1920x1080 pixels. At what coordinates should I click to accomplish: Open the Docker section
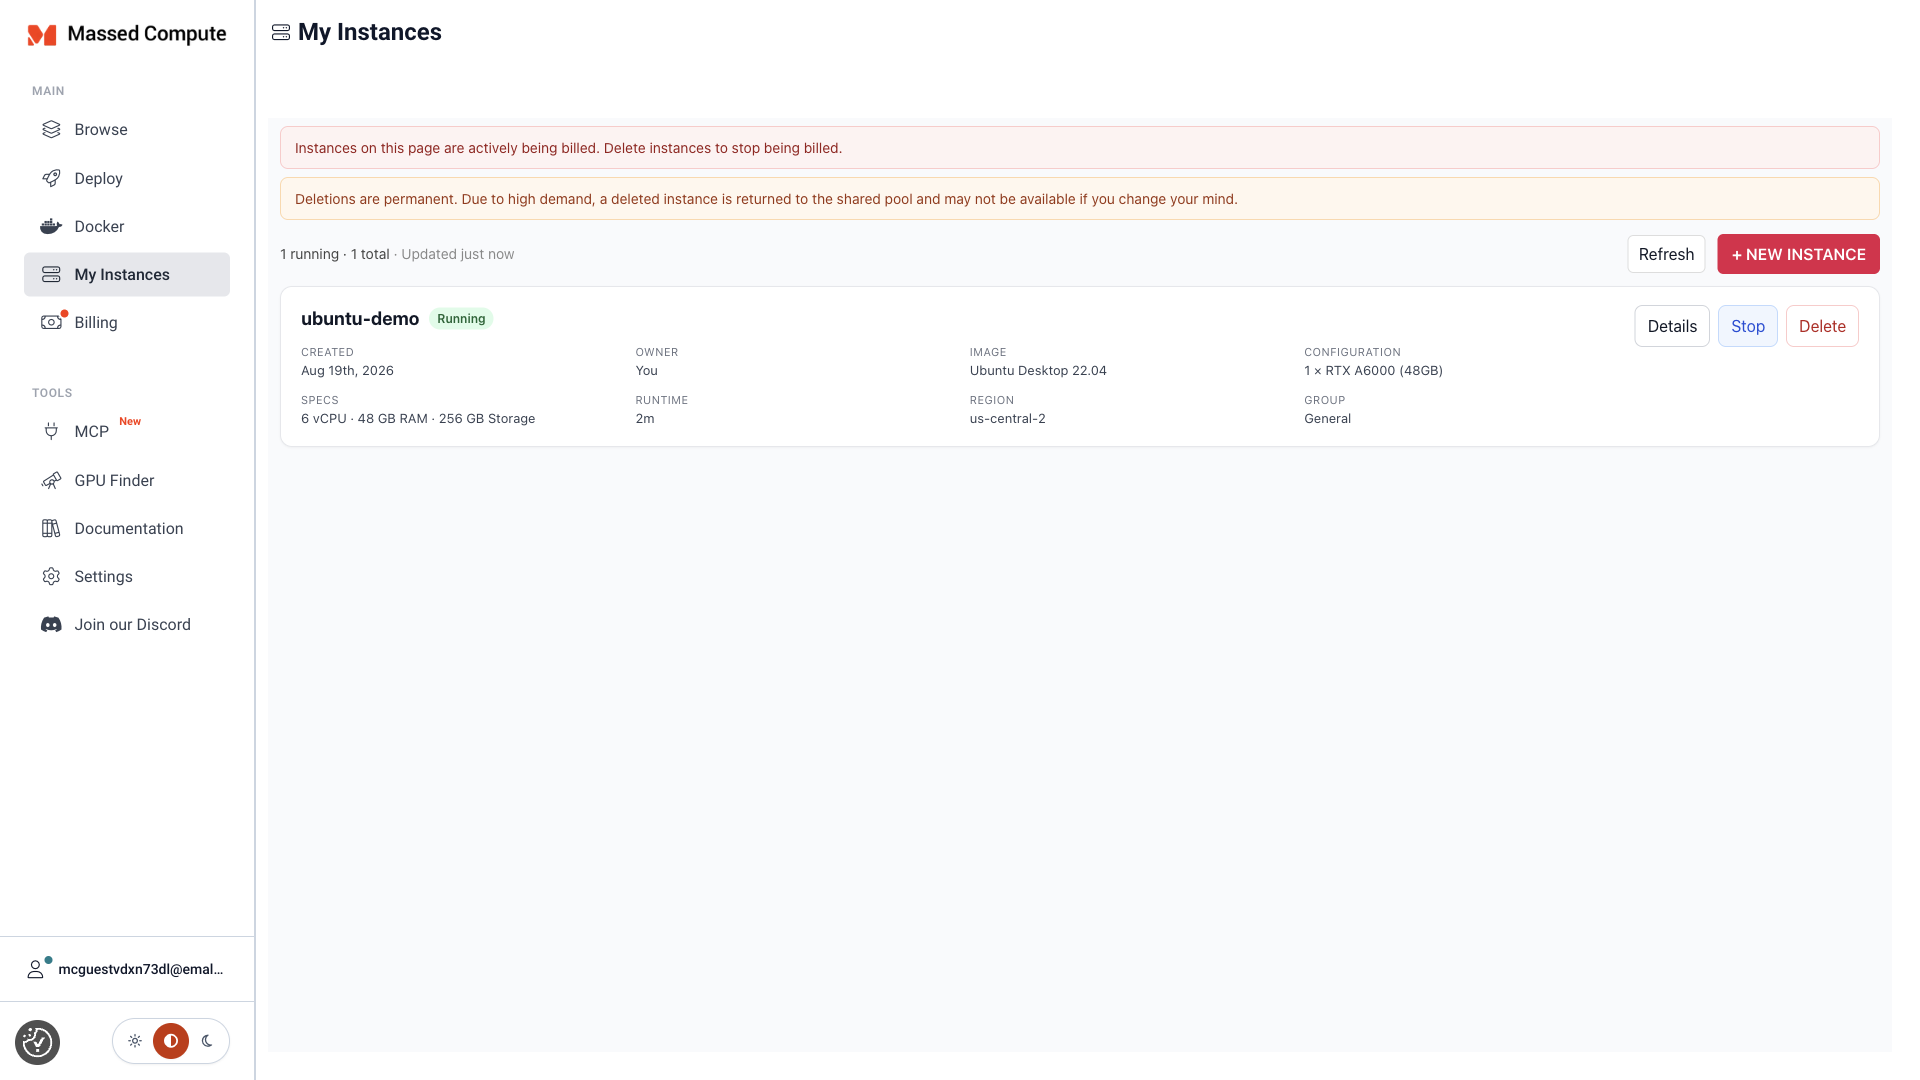tap(127, 226)
